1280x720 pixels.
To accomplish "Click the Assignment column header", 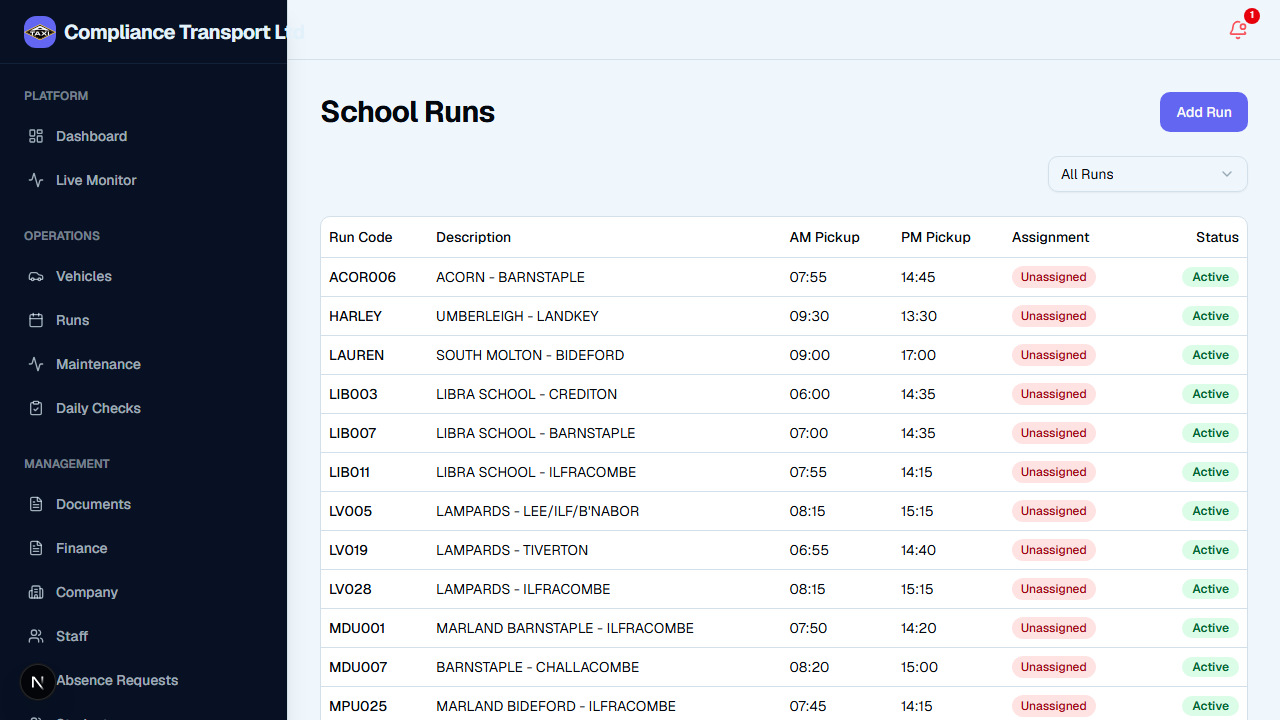I will coord(1051,237).
